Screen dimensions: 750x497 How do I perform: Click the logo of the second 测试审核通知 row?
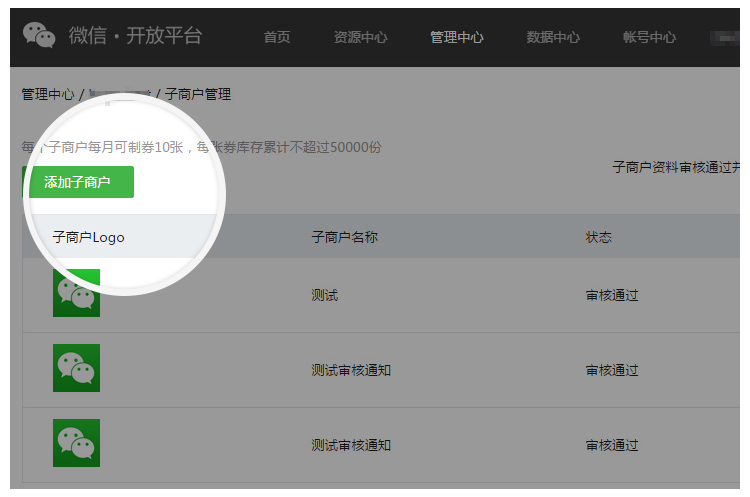[x=77, y=443]
